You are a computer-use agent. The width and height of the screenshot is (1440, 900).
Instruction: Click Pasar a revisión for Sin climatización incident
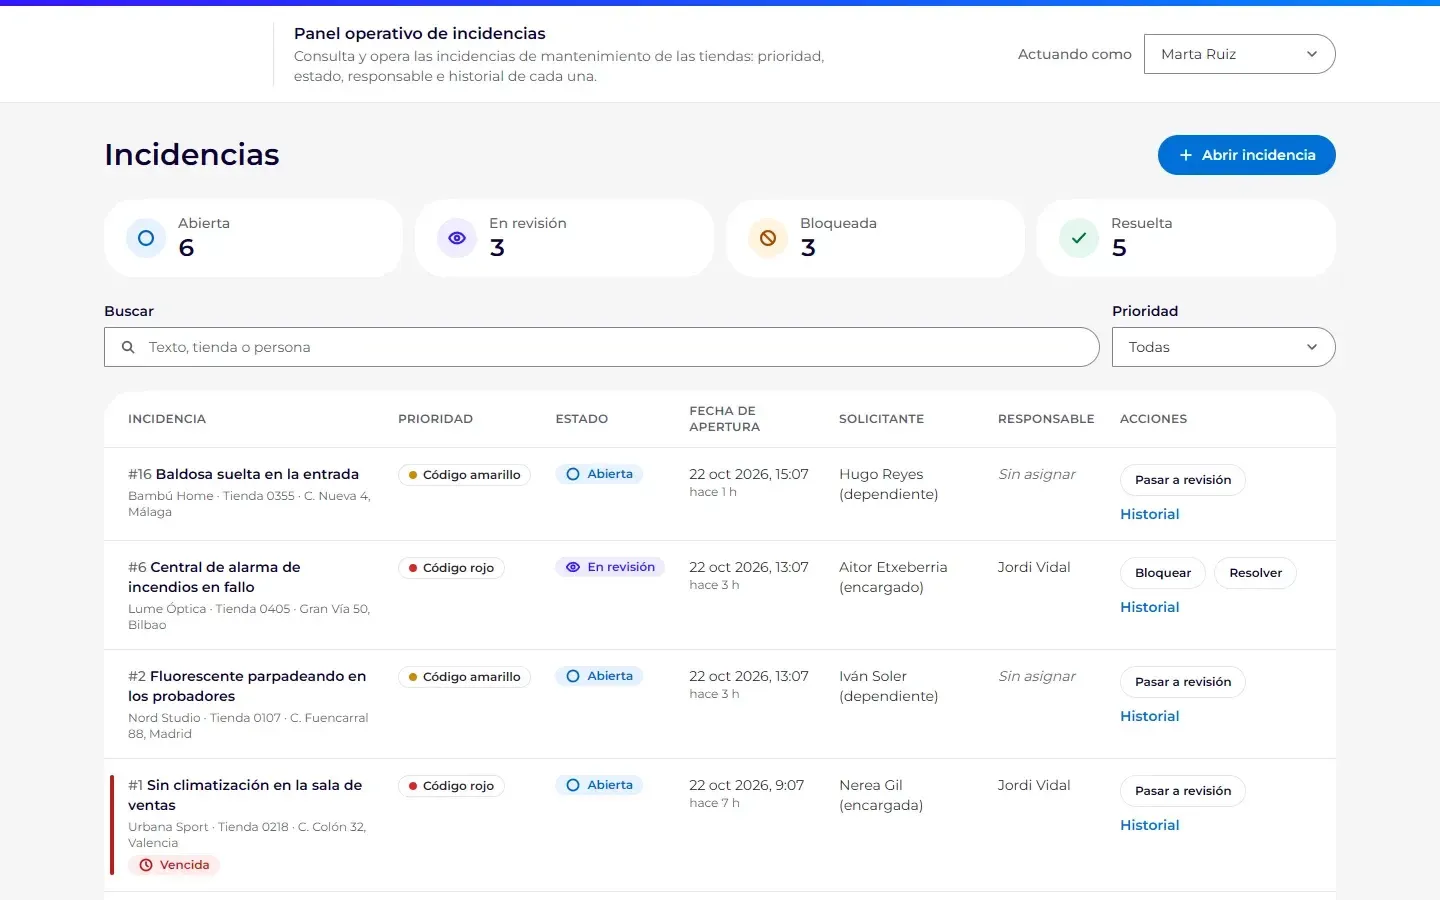click(1183, 791)
